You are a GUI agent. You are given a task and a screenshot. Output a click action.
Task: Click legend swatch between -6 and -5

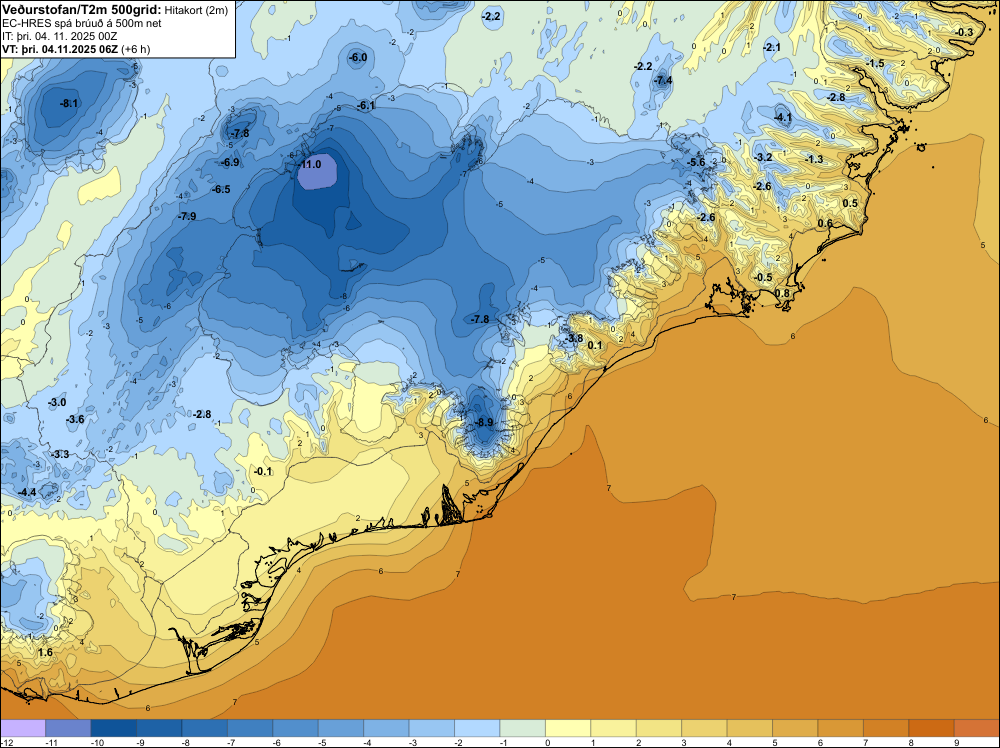pyautogui.click(x=295, y=728)
